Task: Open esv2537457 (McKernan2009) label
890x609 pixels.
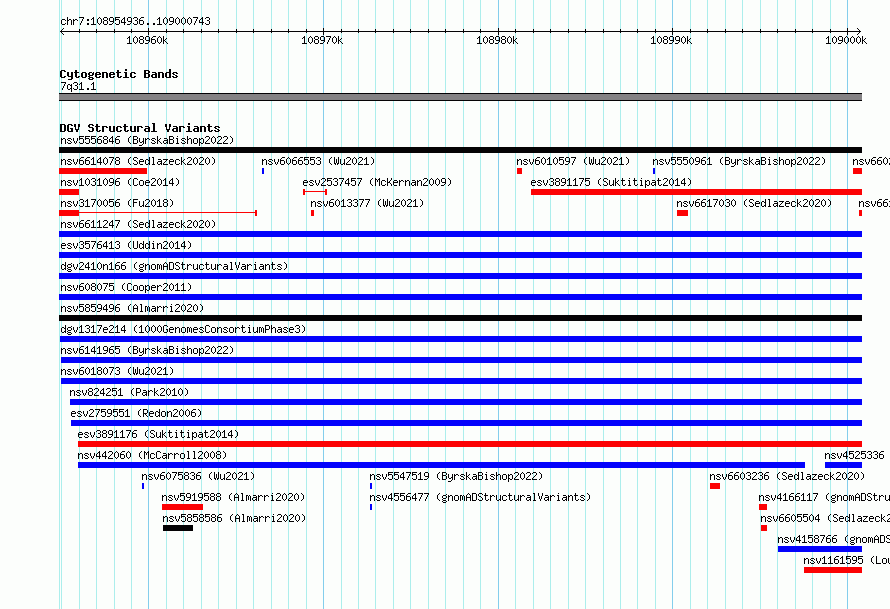Action: pos(377,182)
